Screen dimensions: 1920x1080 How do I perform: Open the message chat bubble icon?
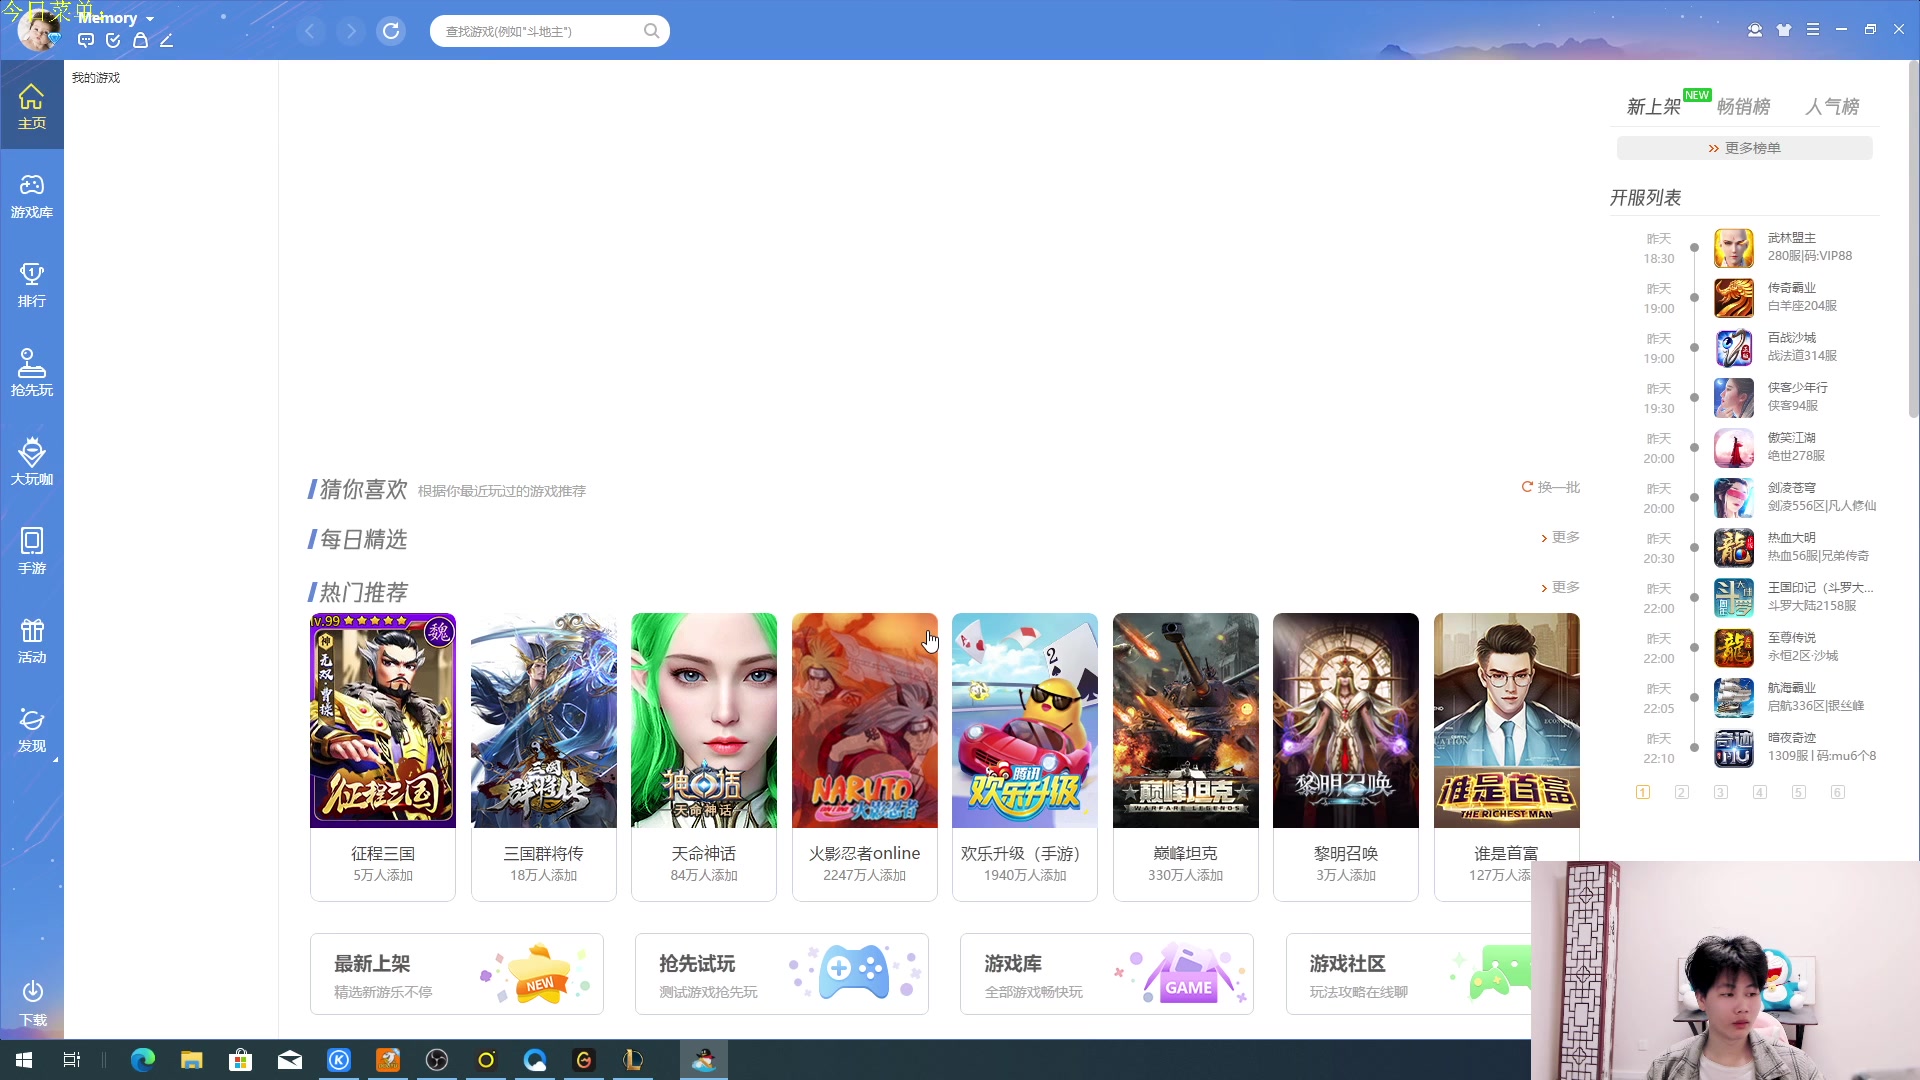click(86, 41)
